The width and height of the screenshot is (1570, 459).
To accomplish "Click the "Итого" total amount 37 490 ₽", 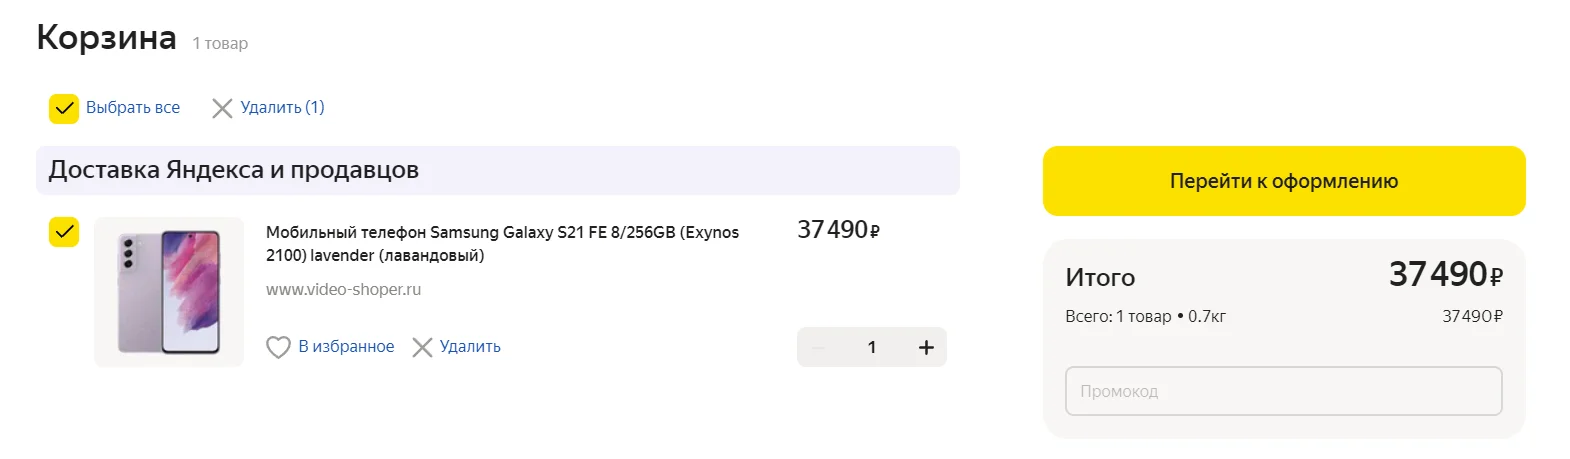I will tap(1446, 274).
